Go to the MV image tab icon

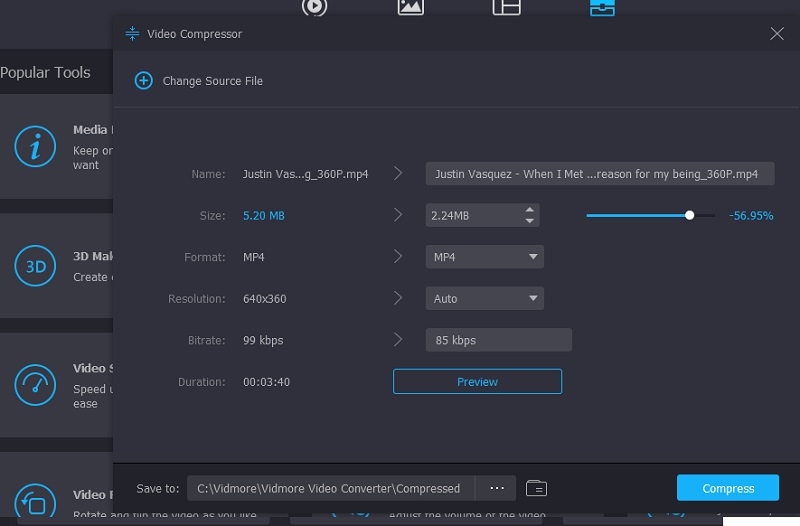click(411, 7)
